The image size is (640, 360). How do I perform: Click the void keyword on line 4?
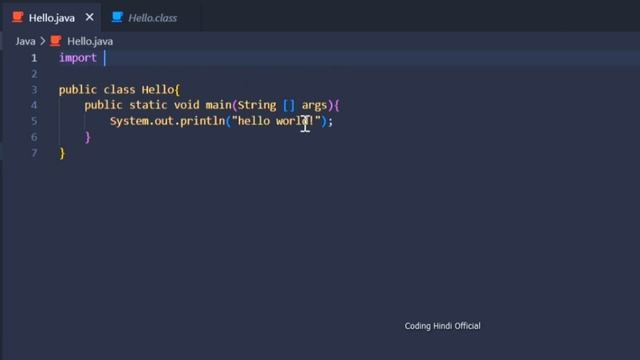point(187,105)
